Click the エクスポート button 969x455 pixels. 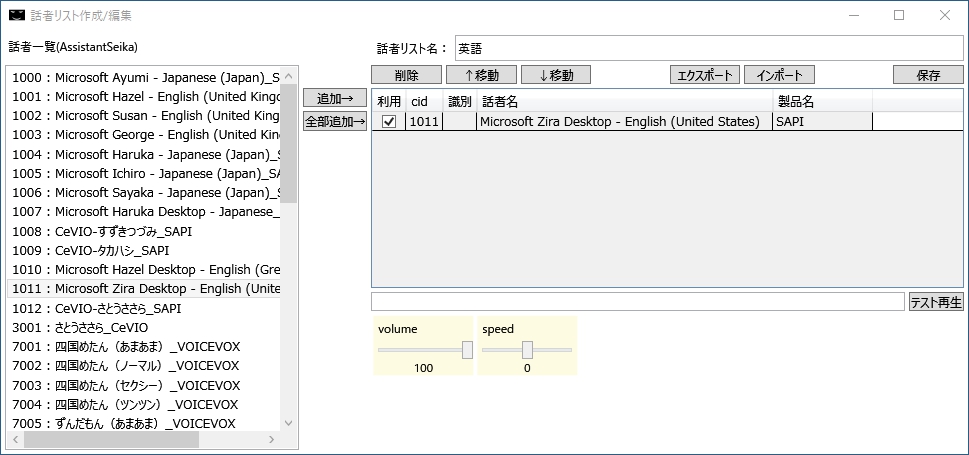point(705,75)
